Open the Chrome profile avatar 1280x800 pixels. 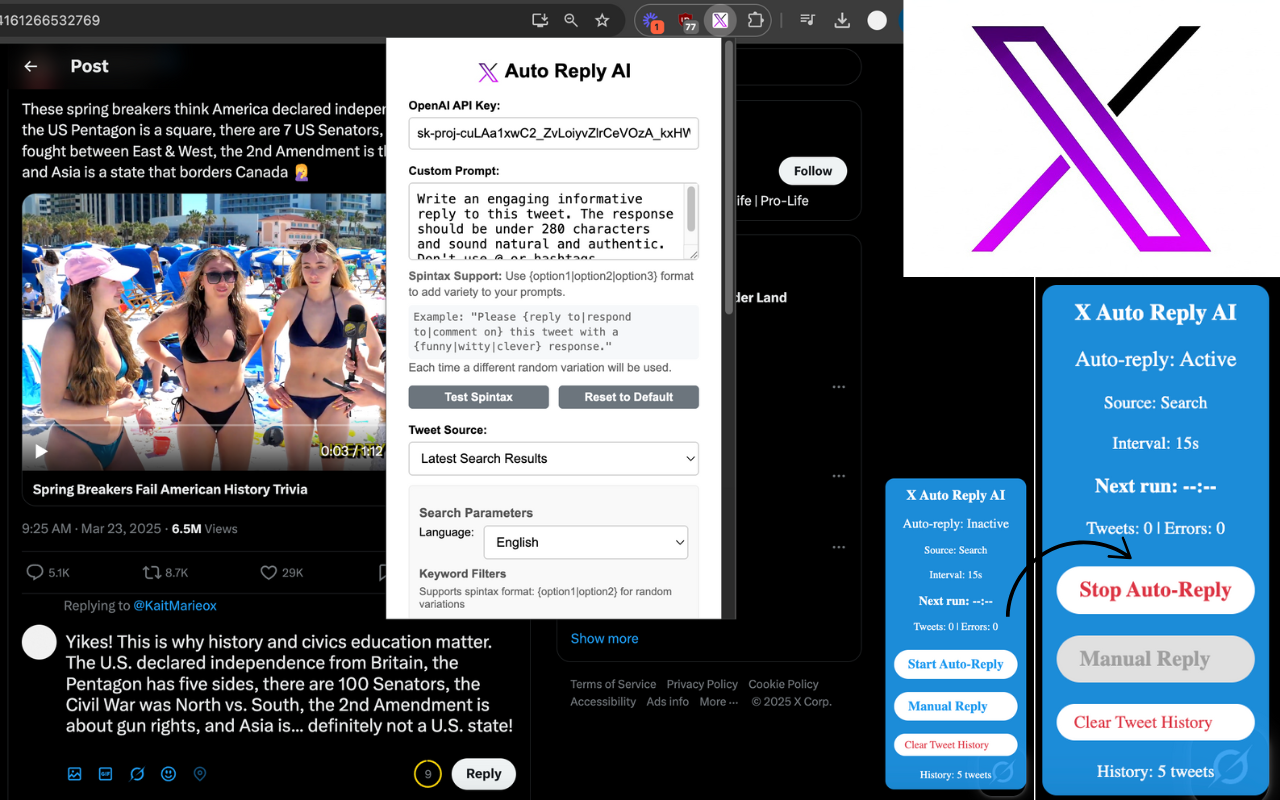[x=877, y=20]
